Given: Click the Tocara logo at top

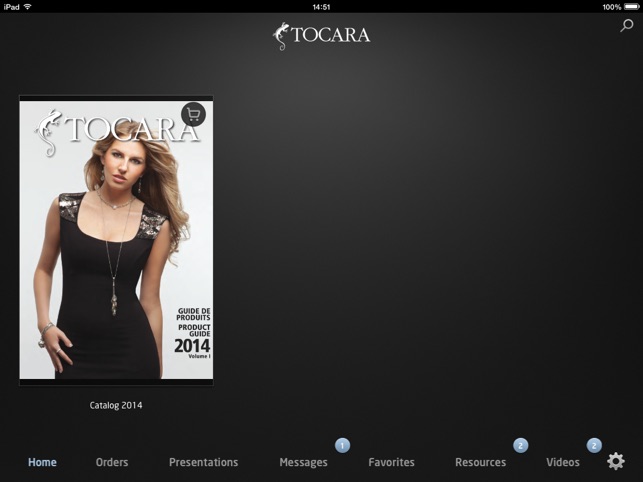Looking at the screenshot, I should click(322, 36).
